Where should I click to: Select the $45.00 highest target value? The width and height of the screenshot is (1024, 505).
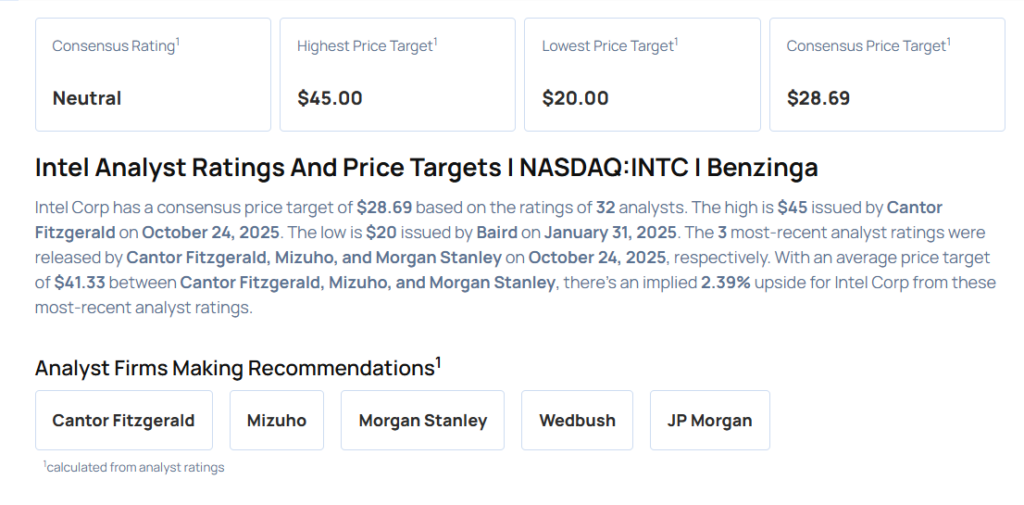point(330,98)
